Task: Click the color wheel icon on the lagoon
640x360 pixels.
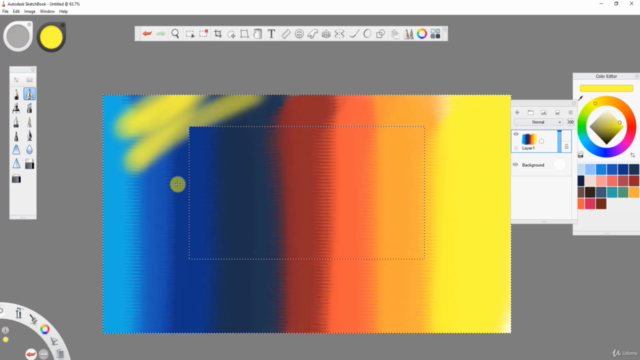Action: (x=45, y=329)
